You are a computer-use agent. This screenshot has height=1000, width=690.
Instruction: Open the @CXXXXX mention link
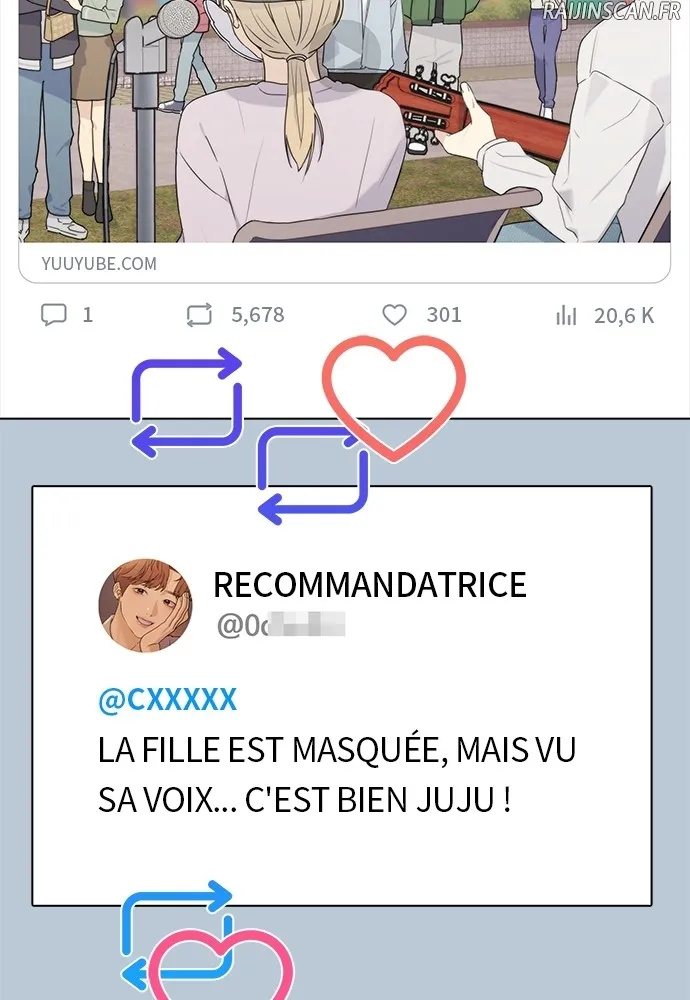(x=168, y=700)
